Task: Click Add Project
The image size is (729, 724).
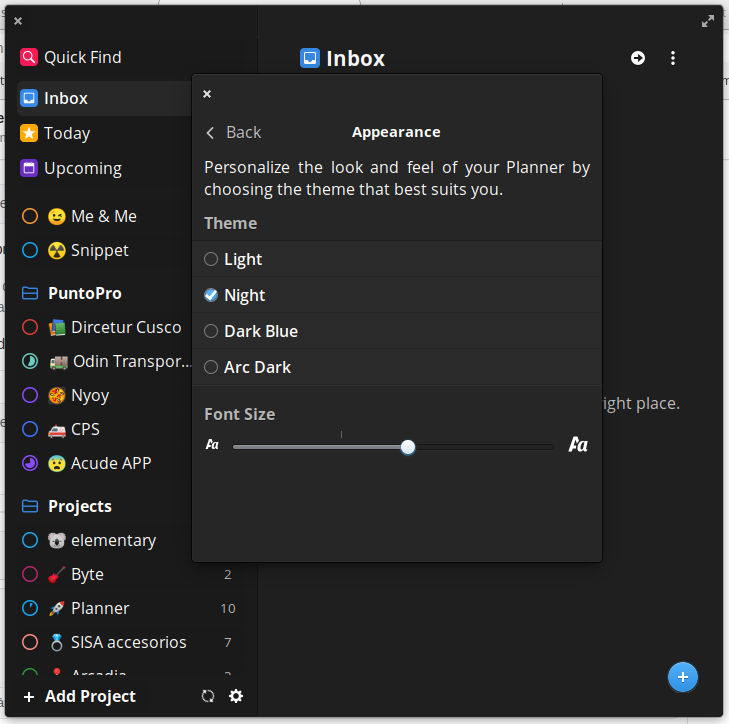Action: tap(79, 696)
